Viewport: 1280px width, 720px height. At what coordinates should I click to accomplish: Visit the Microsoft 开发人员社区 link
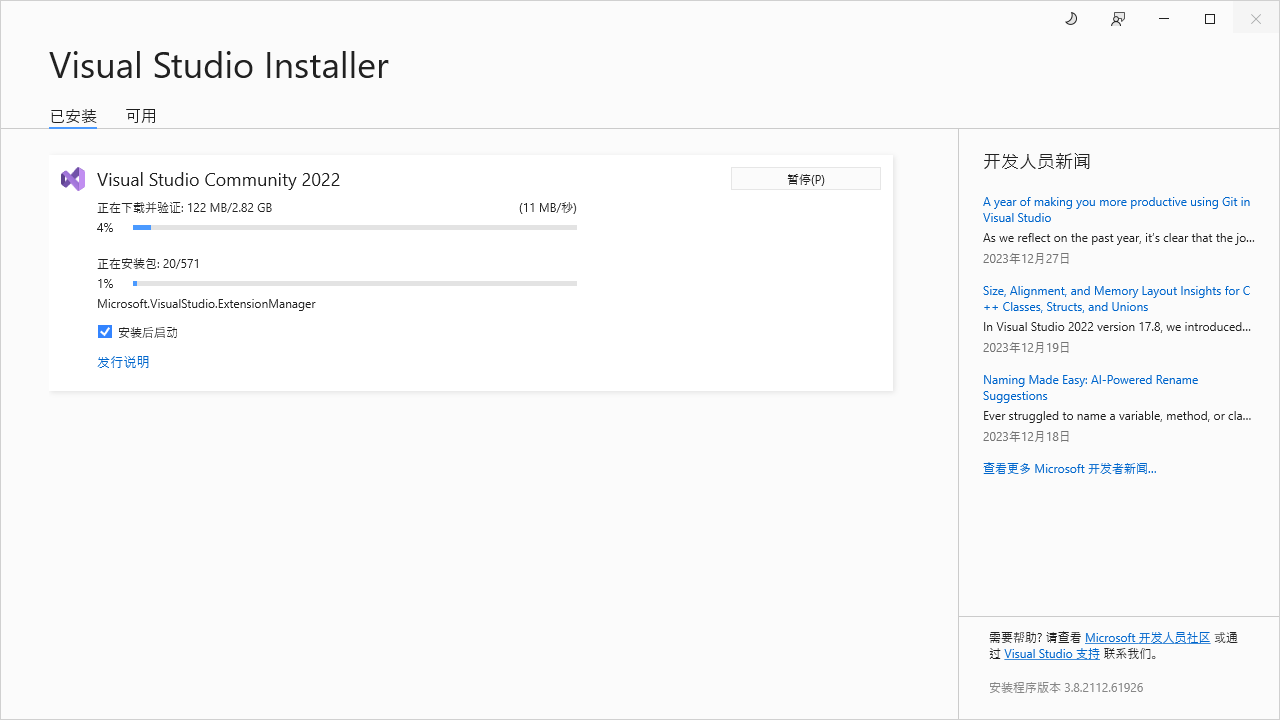point(1147,637)
